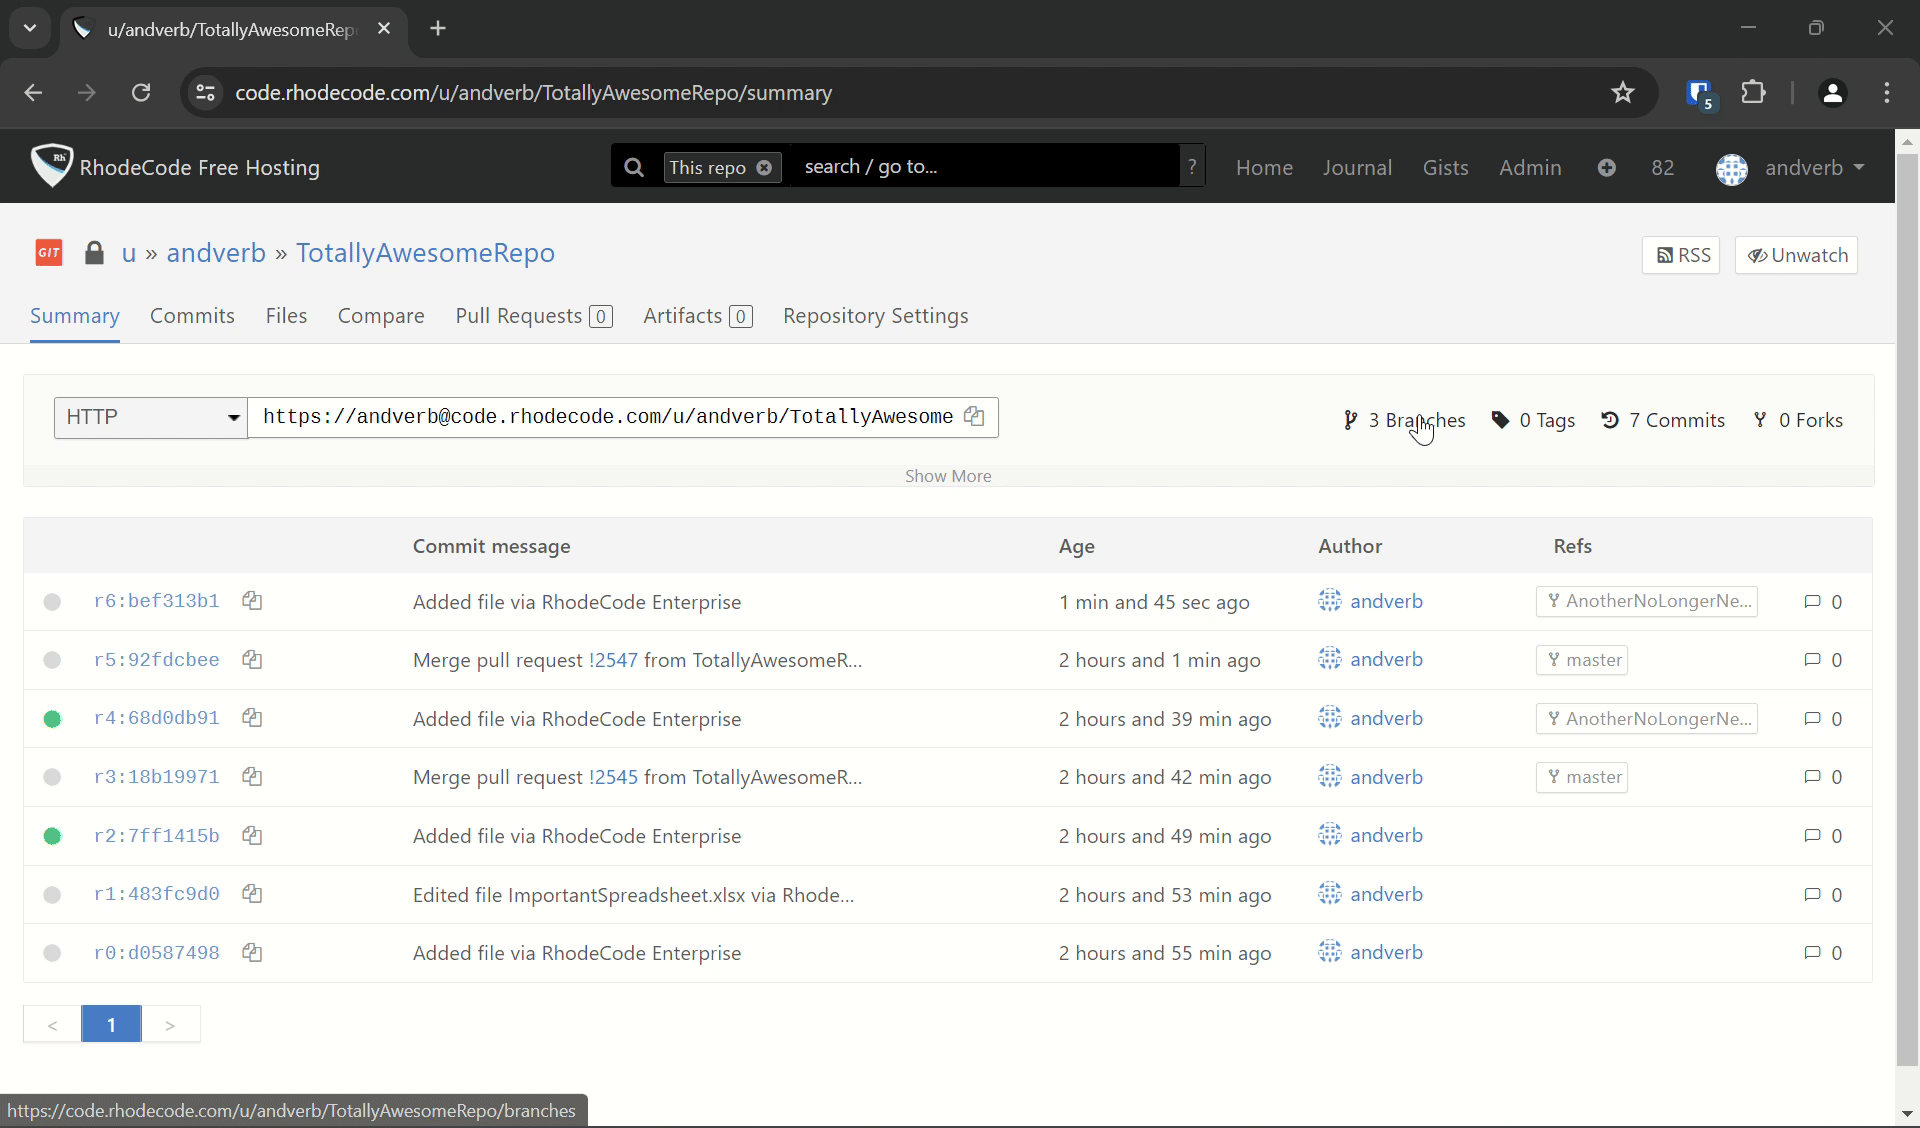This screenshot has height=1128, width=1920.
Task: Switch to the Commits tab
Action: point(192,316)
